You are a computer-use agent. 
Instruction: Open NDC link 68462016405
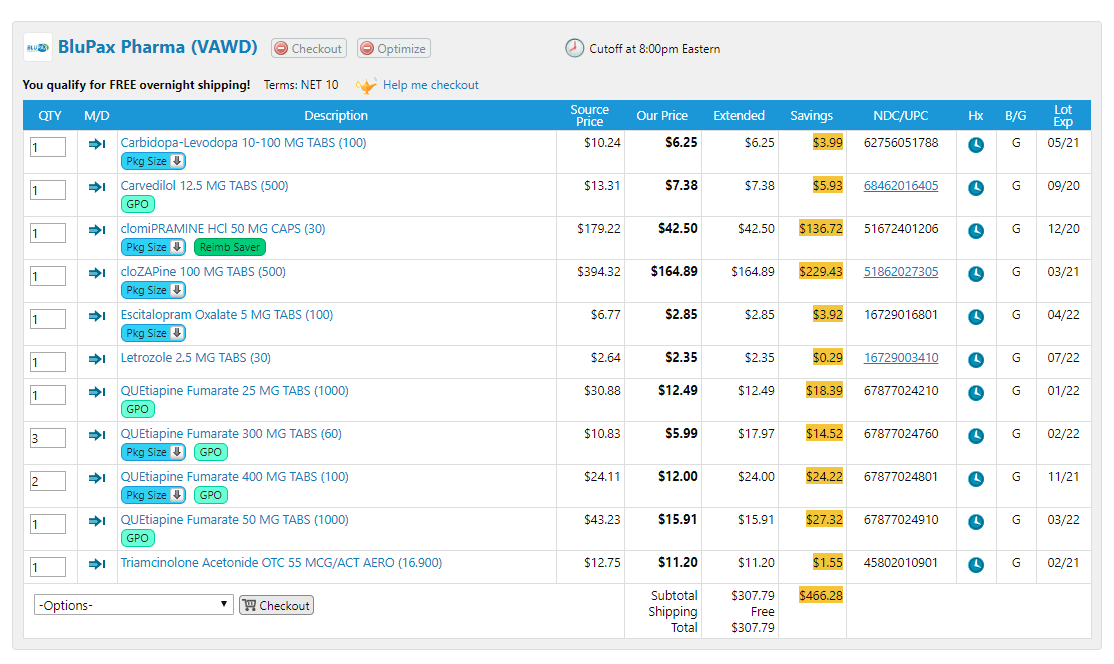click(901, 185)
